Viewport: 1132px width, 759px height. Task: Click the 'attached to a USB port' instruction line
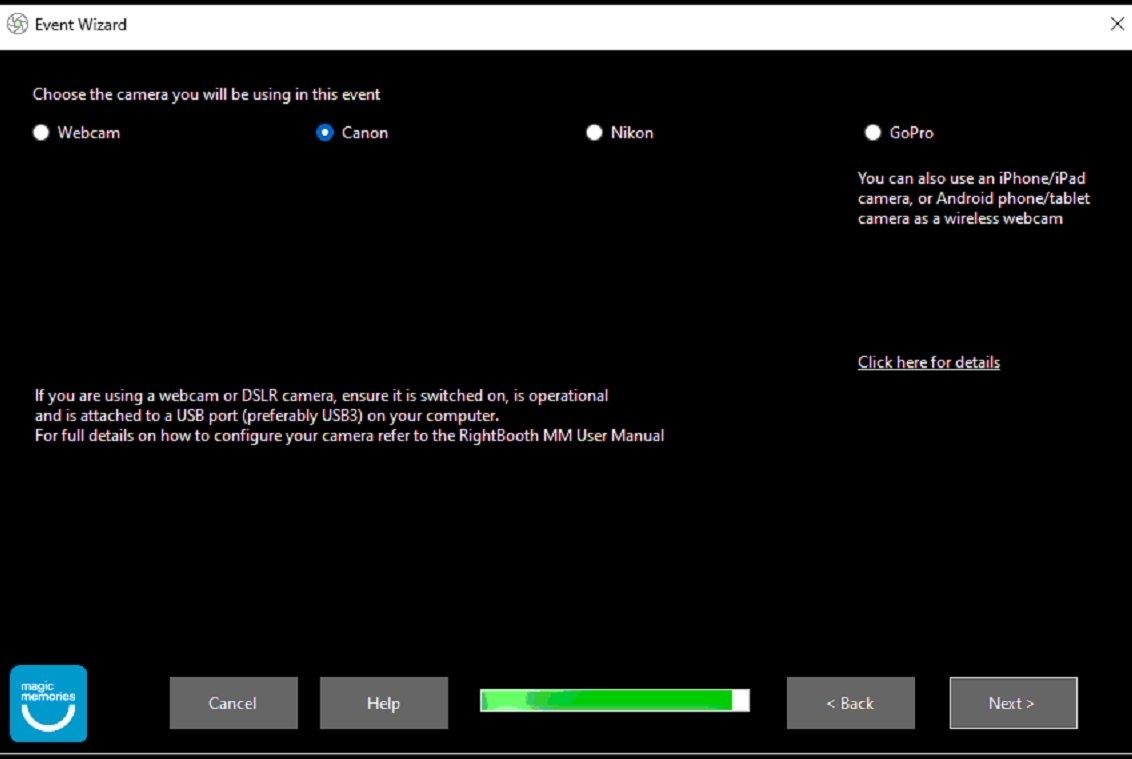coord(266,416)
